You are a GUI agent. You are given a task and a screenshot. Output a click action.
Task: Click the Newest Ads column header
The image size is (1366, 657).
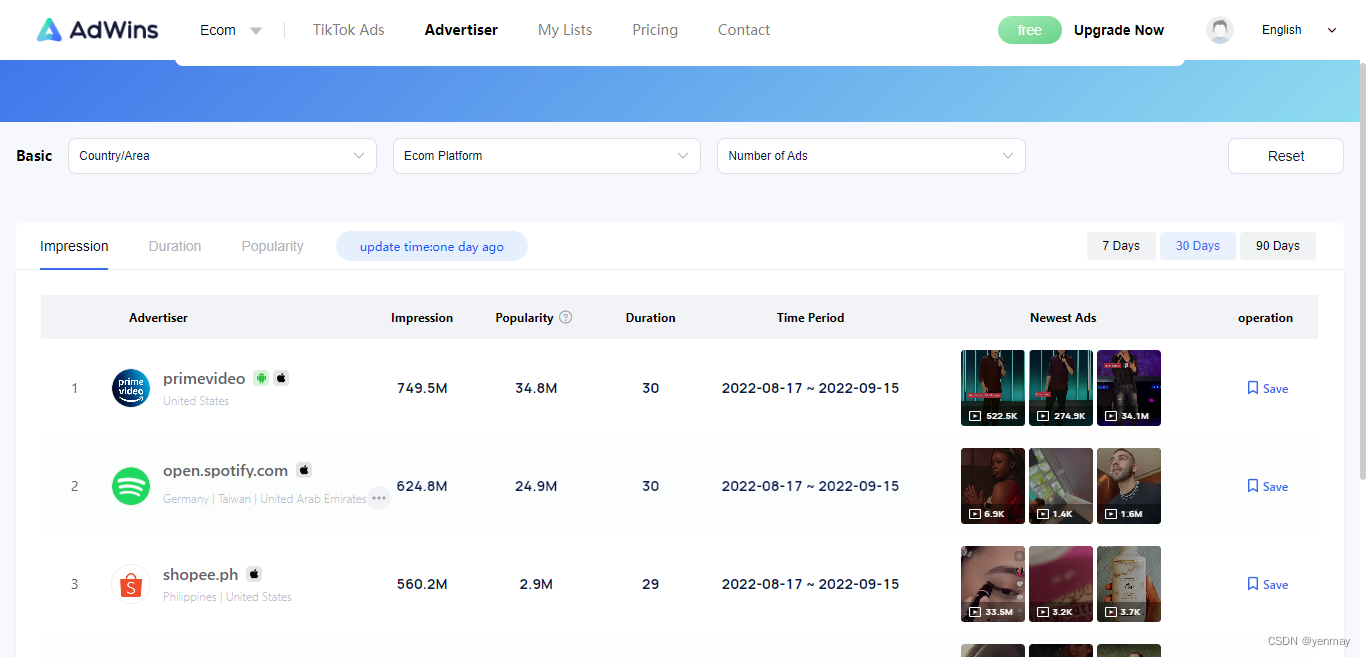coord(1063,318)
